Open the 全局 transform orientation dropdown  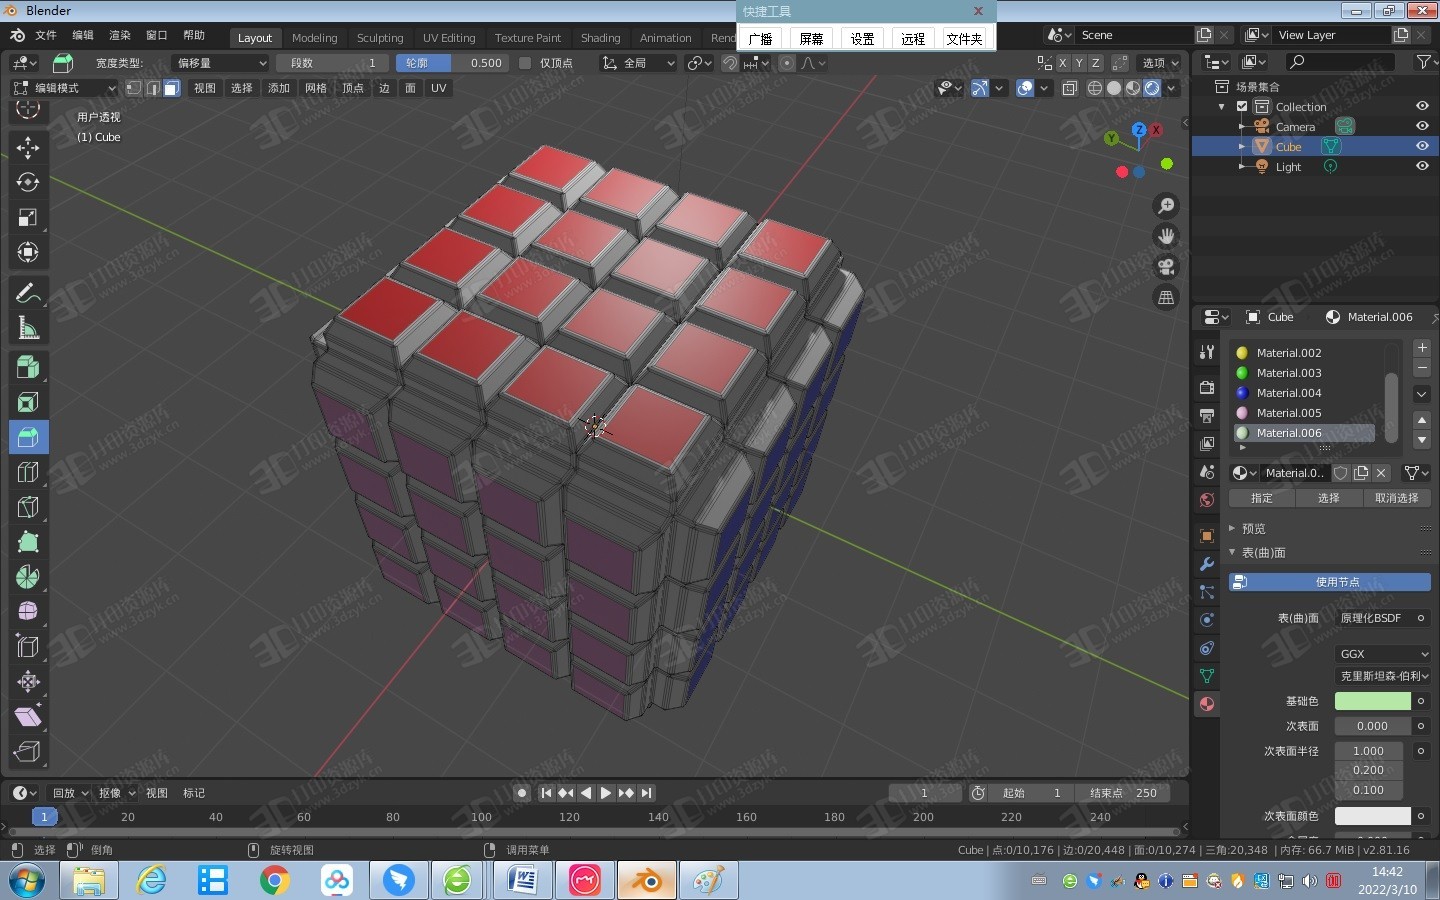[638, 63]
